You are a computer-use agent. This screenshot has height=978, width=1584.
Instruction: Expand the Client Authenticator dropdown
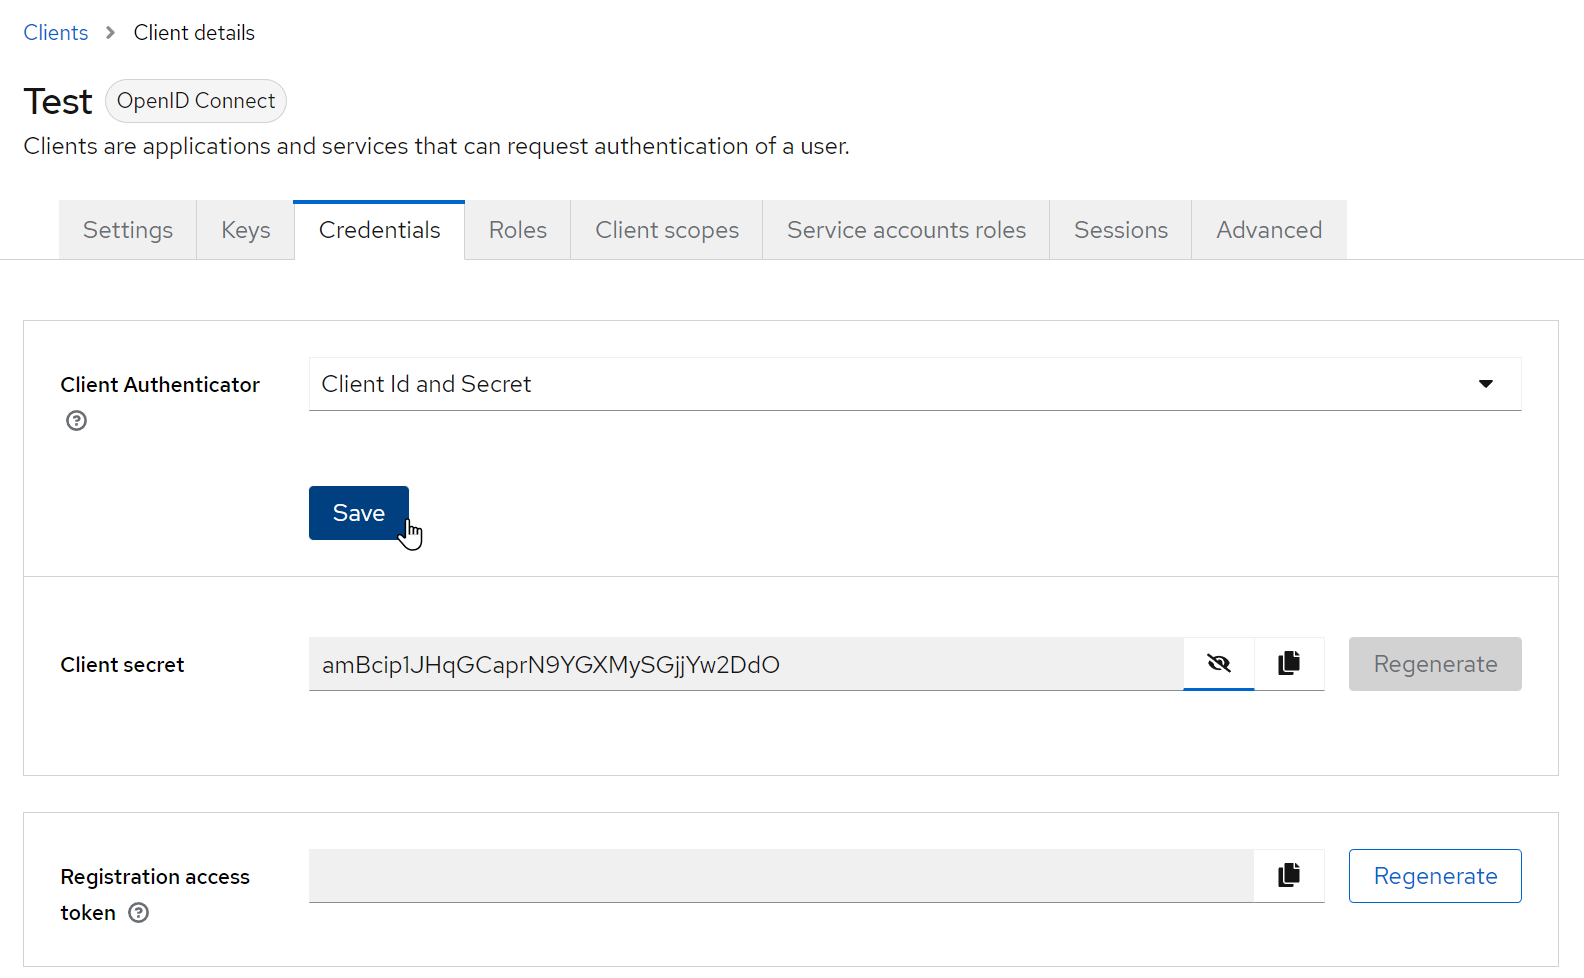pyautogui.click(x=915, y=384)
